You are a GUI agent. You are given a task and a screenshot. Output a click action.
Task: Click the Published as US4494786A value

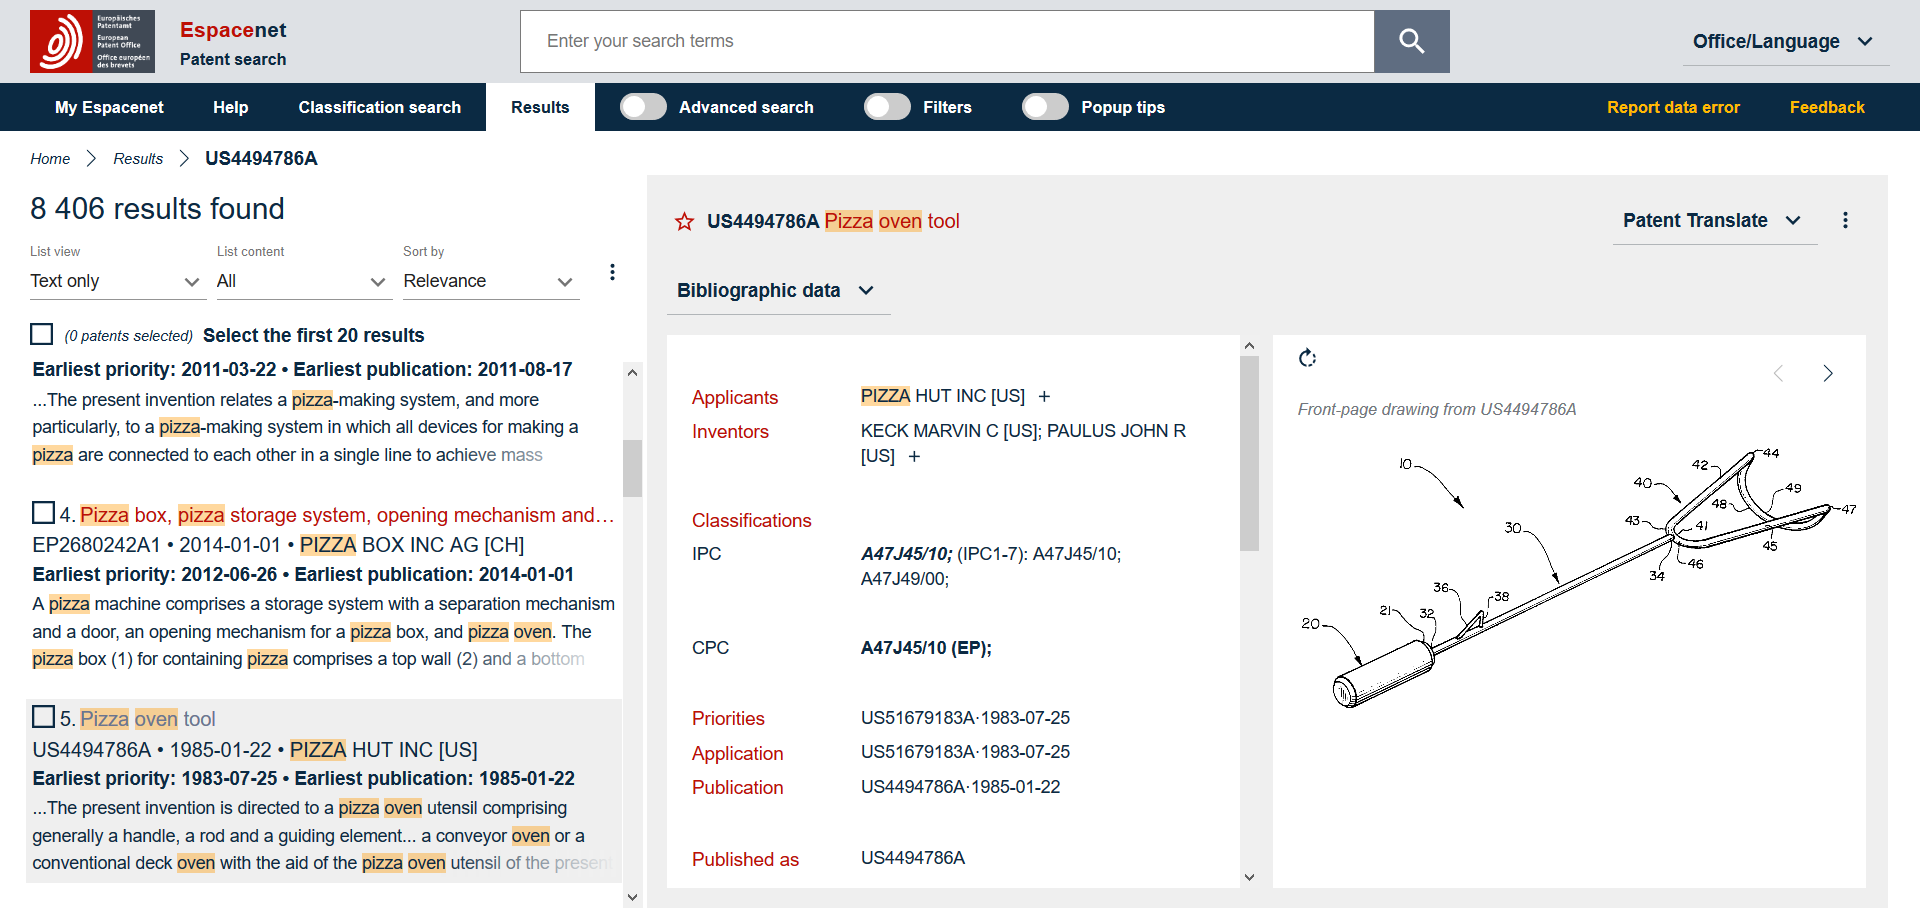913,858
